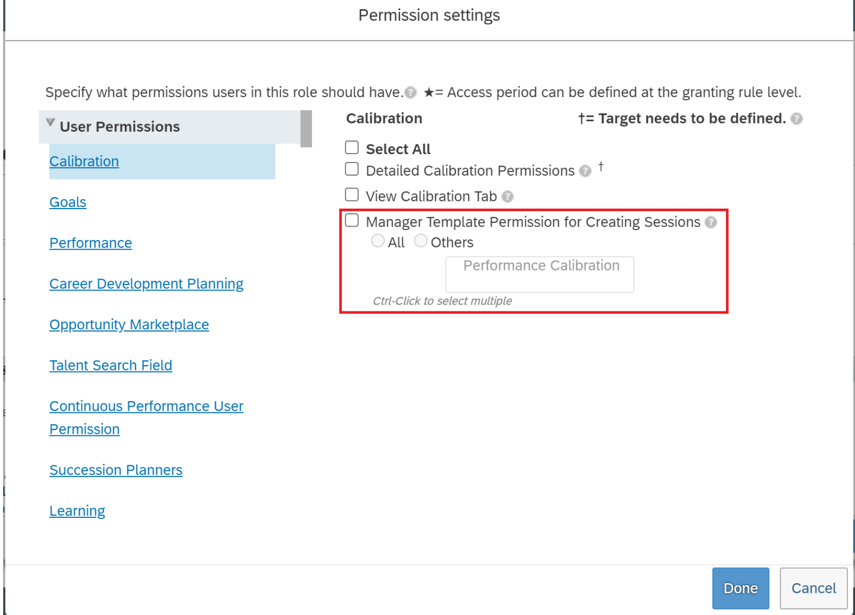Click help icon beside permissions description
The height and width of the screenshot is (615, 855).
[410, 93]
